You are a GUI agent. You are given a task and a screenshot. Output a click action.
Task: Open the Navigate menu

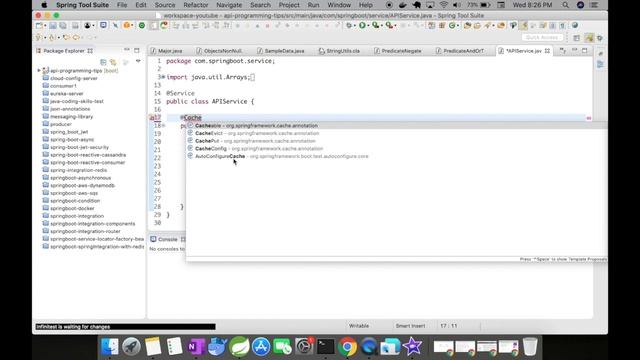pyautogui.click(x=229, y=5)
